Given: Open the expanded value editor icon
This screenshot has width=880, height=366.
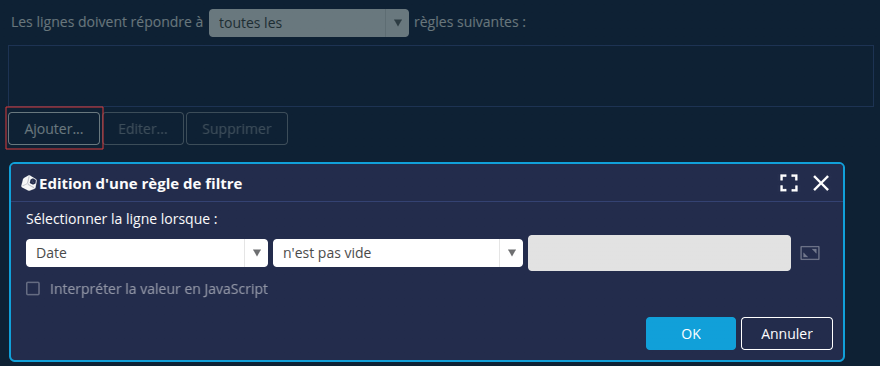Looking at the screenshot, I should (x=809, y=253).
